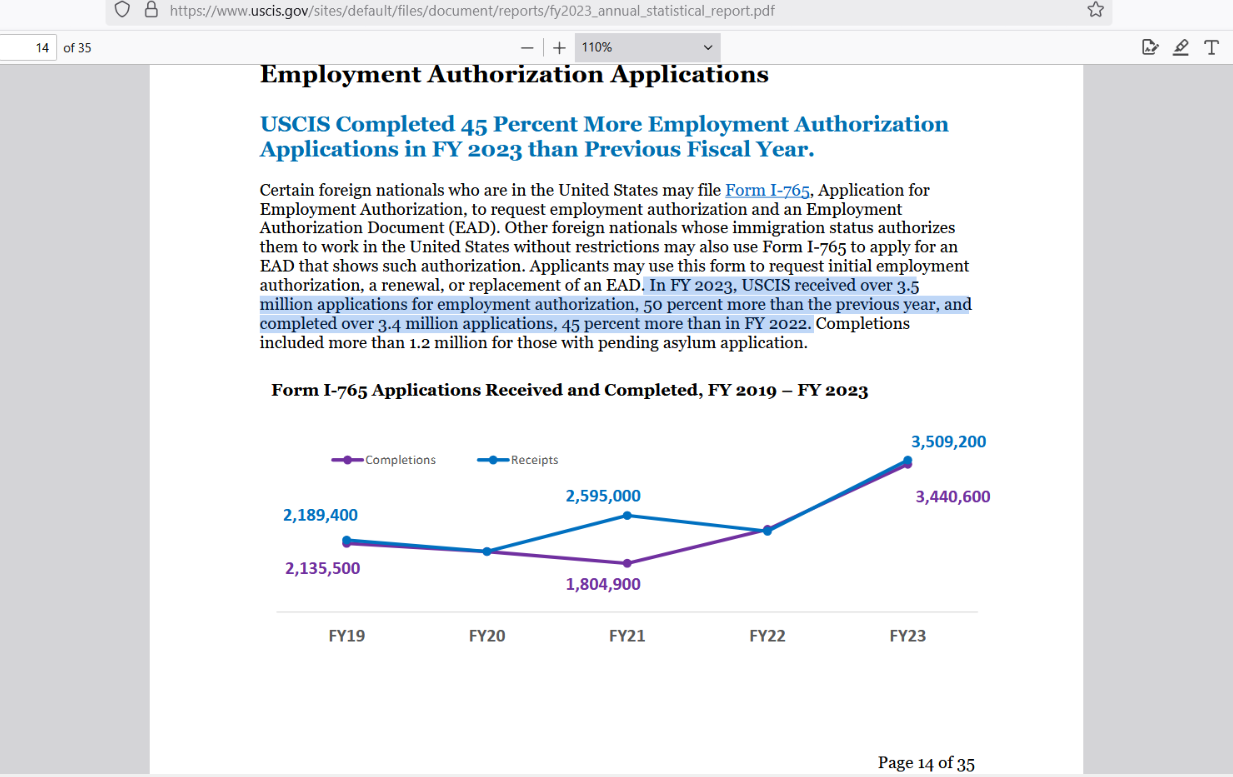Click the 2,135,500 data label

[322, 568]
